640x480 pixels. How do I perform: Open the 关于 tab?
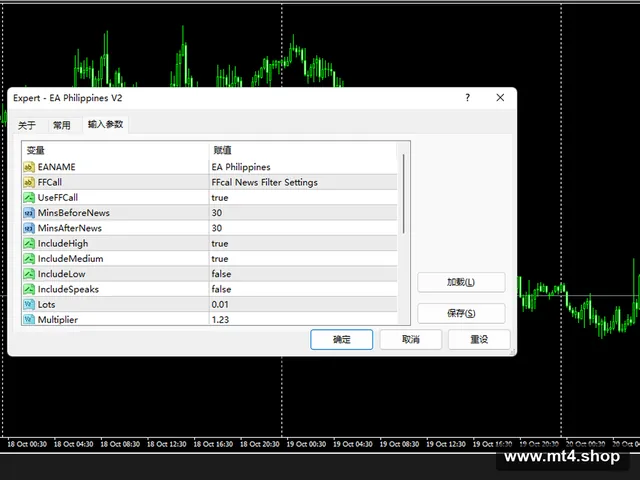27,125
